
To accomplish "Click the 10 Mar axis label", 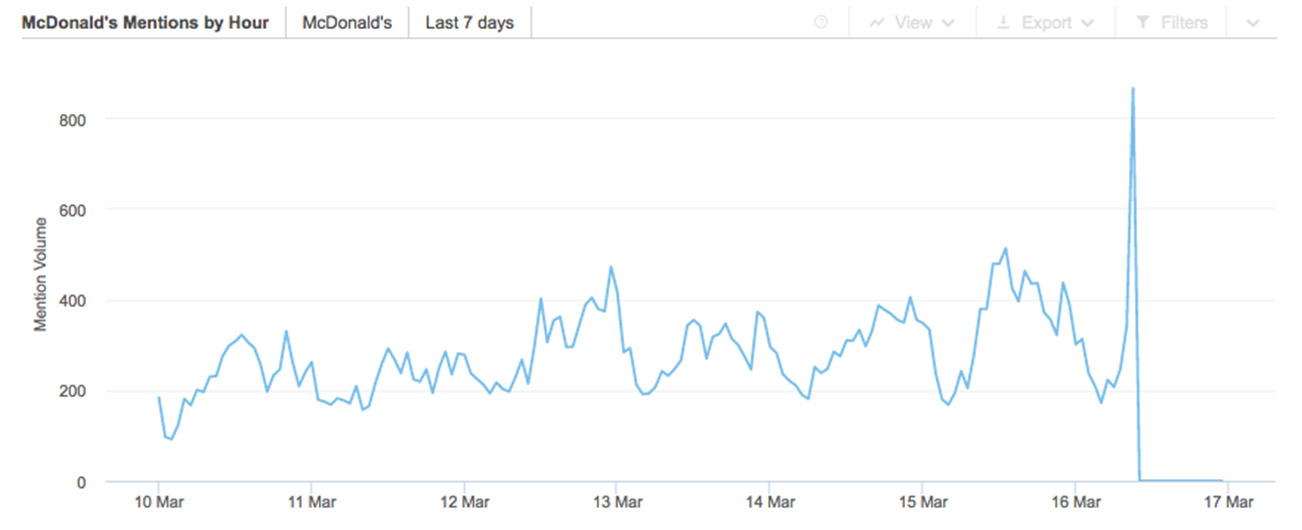I will click(x=158, y=501).
